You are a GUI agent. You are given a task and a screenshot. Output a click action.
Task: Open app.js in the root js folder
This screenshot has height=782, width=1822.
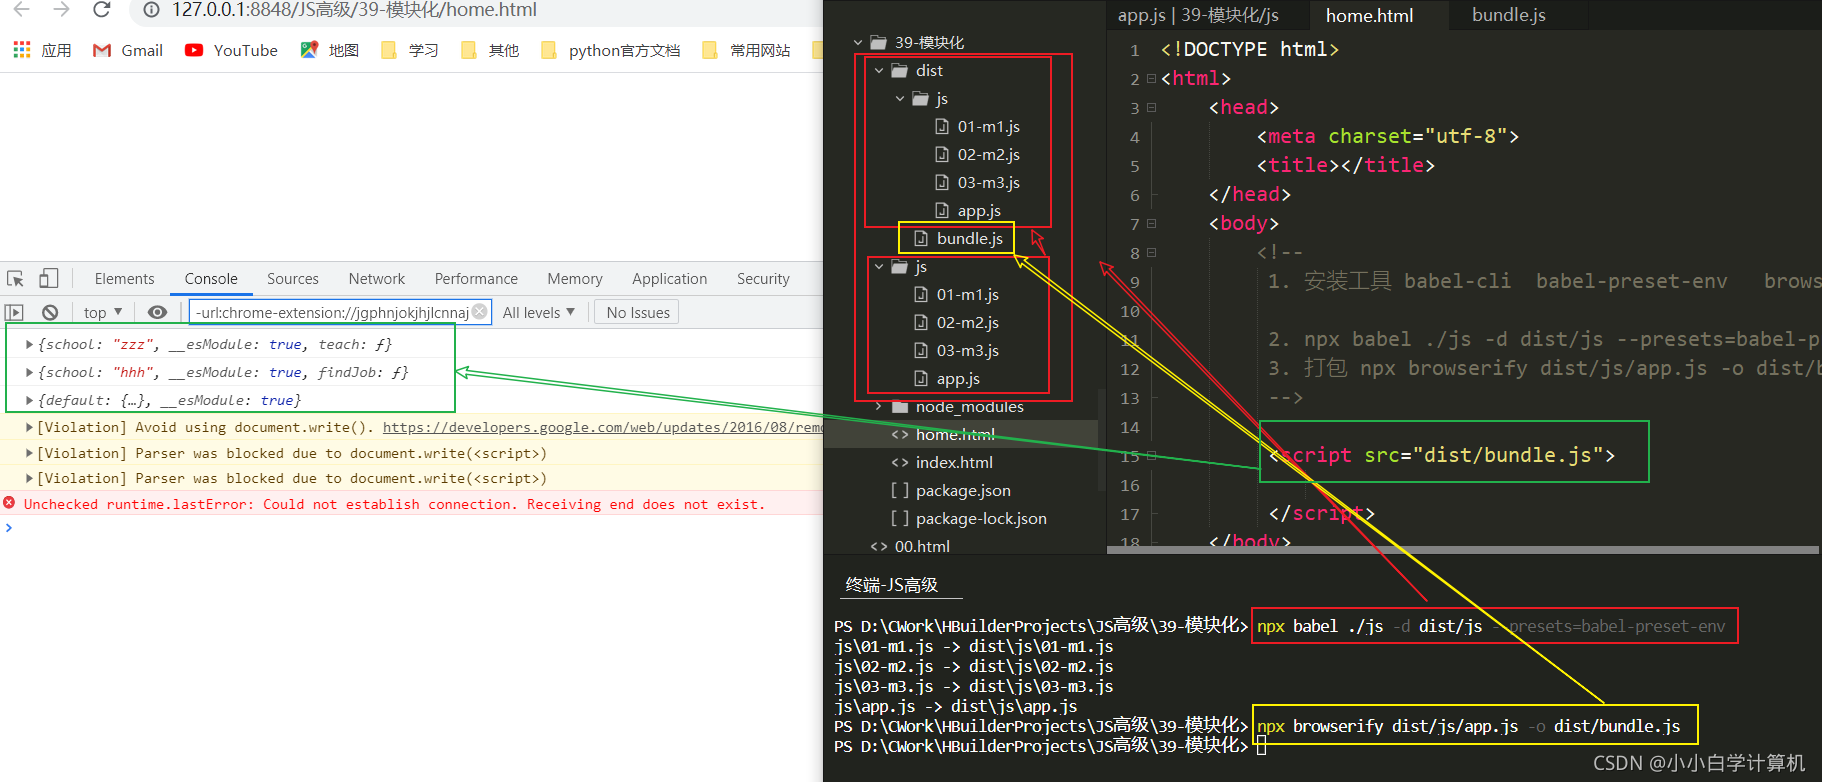[x=947, y=378]
